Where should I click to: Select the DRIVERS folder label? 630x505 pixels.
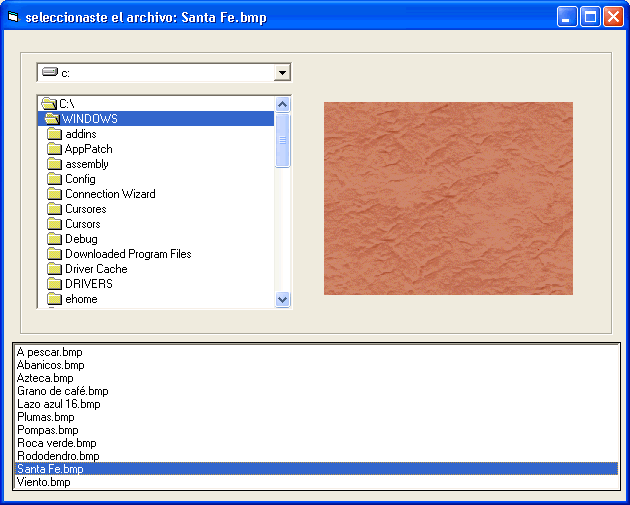89,284
